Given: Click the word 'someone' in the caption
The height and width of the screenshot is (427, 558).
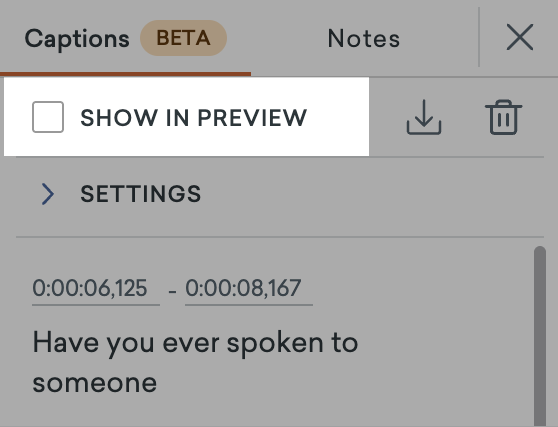Looking at the screenshot, I should tap(95, 383).
